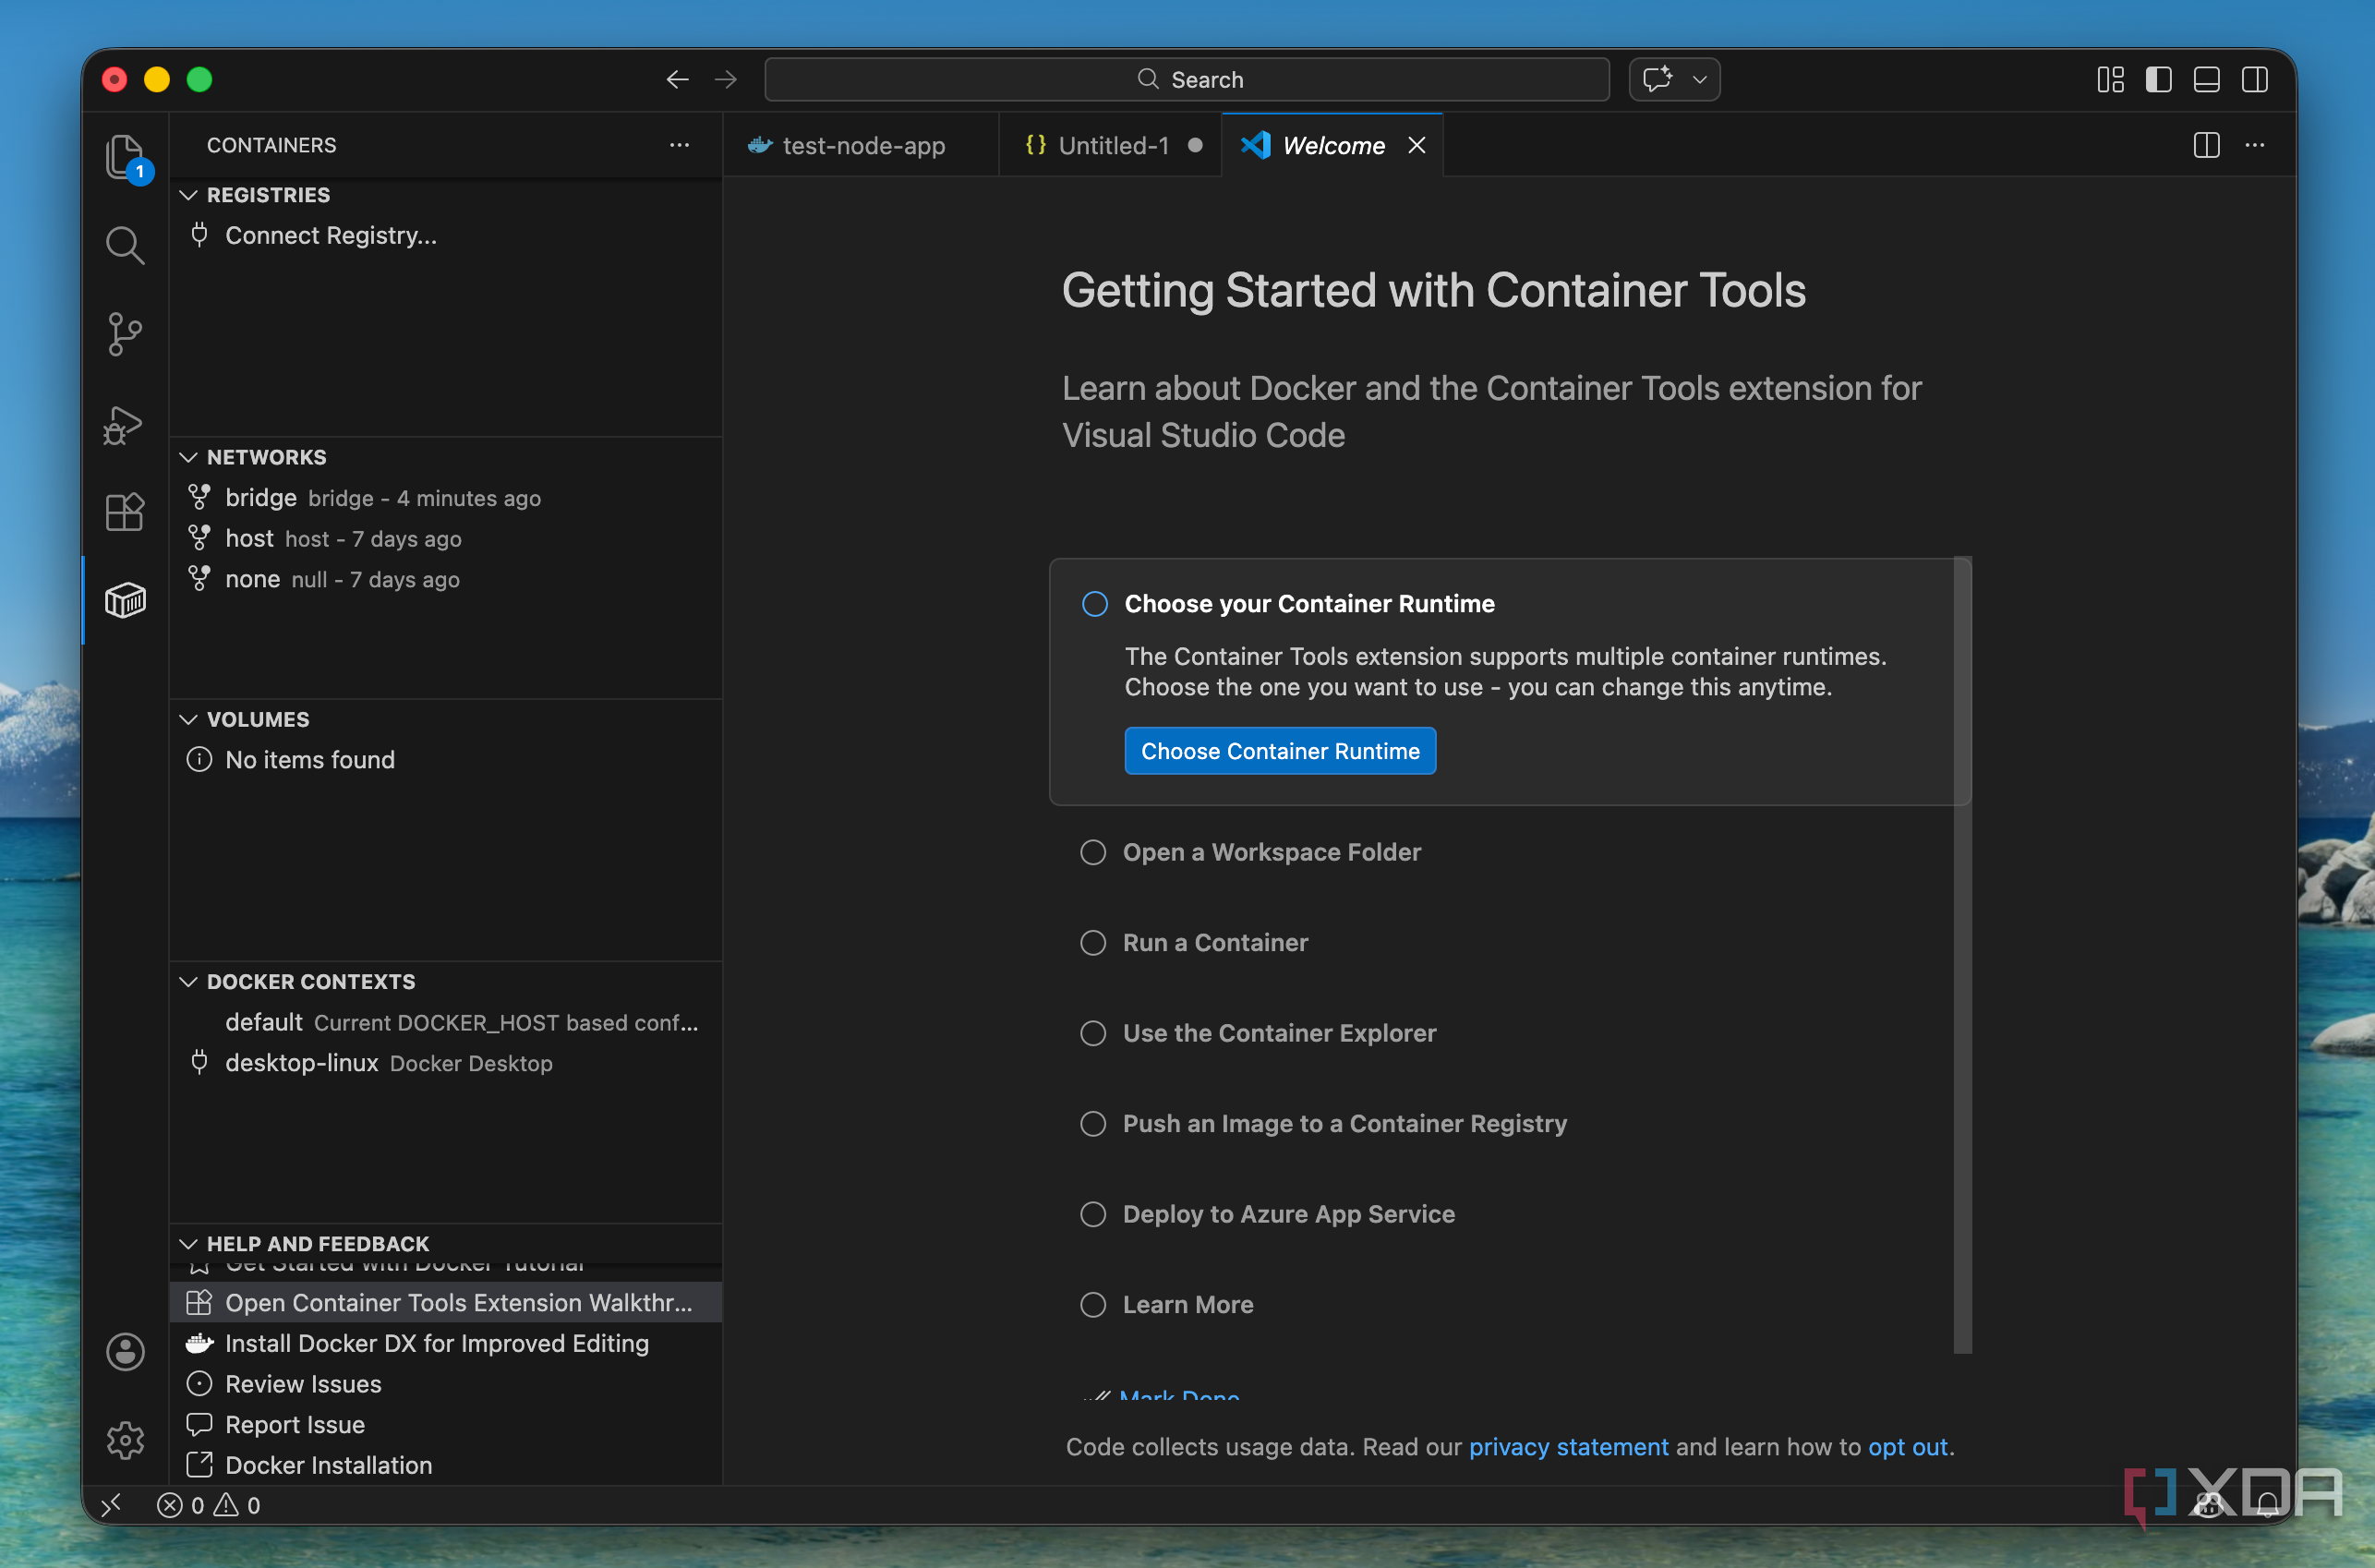The image size is (2375, 1568).
Task: Toggle the Primary Side Bar icon
Action: pos(2158,80)
